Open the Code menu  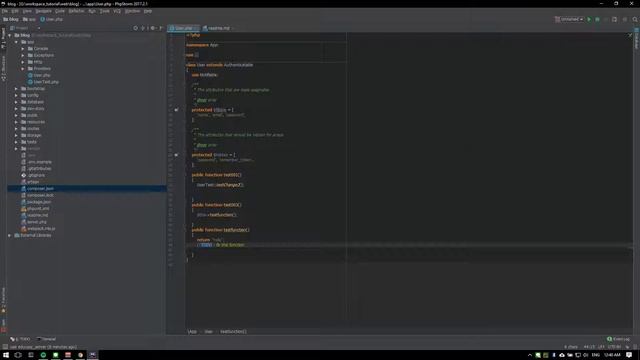[x=60, y=11]
